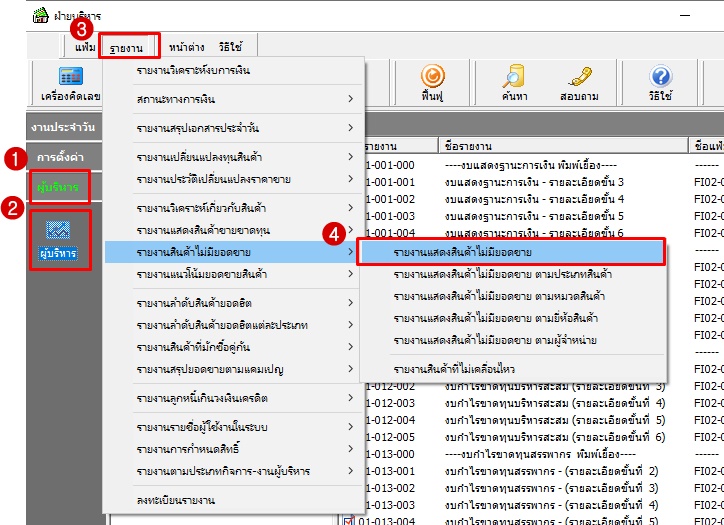The width and height of the screenshot is (724, 525).
Task: Open the แฟ้ม menu
Action: [x=85, y=47]
